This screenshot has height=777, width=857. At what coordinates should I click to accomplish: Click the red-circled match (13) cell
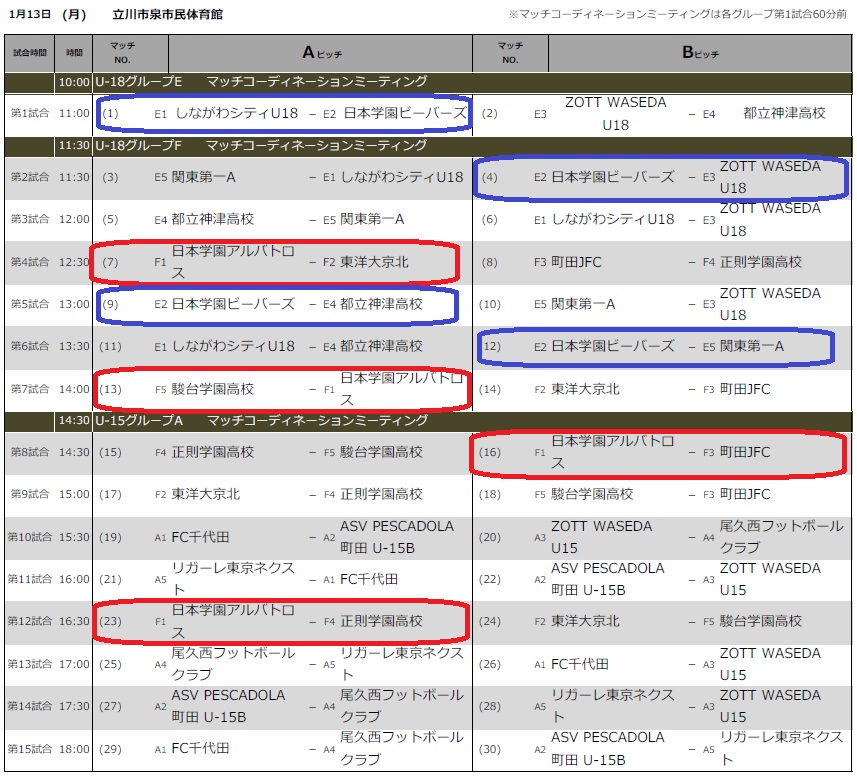280,389
